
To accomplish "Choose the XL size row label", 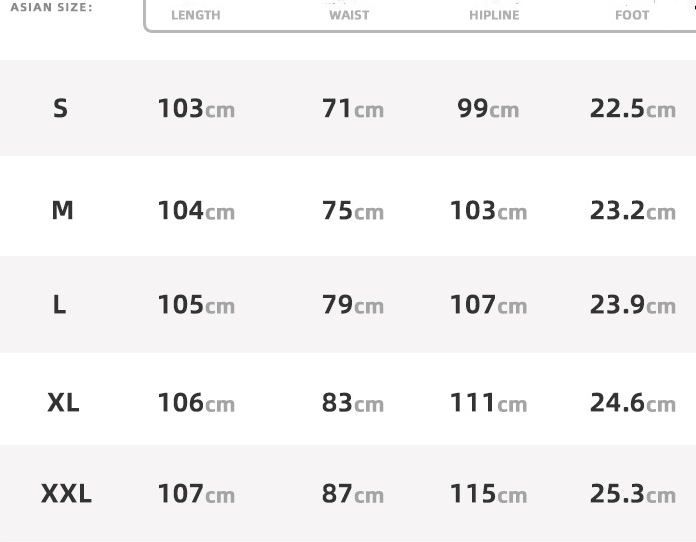I will pos(63,402).
